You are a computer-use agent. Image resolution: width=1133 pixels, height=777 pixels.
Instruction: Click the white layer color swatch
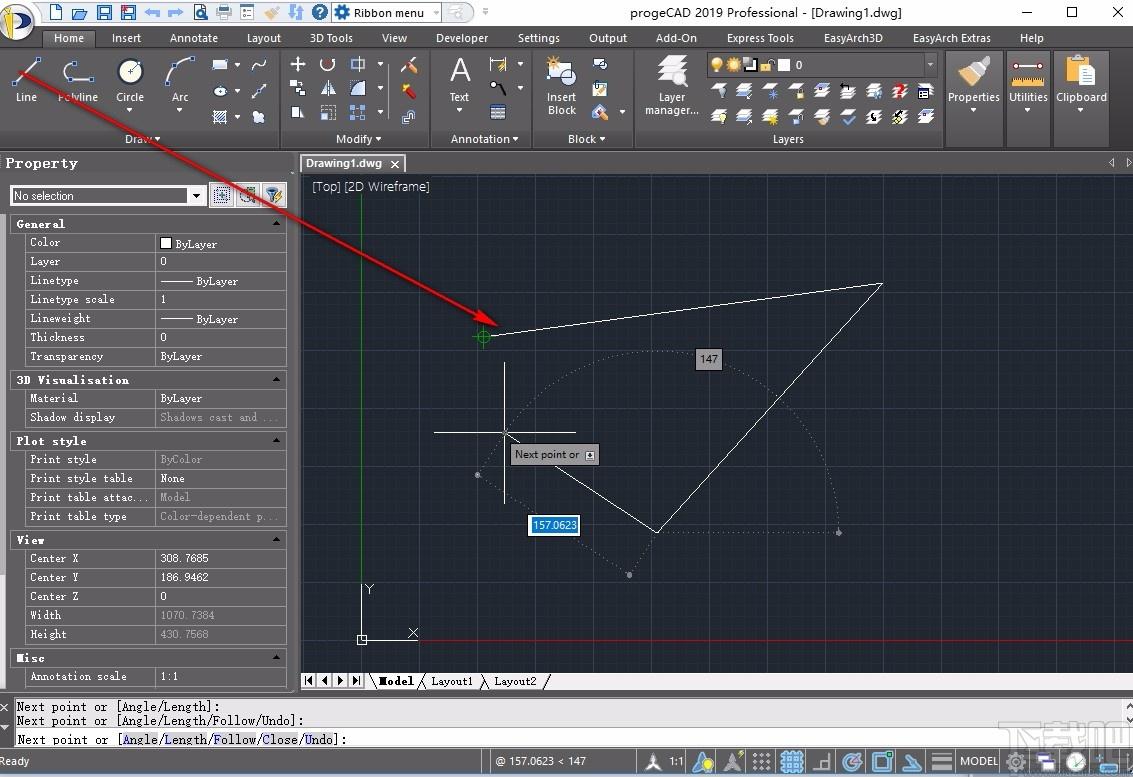click(784, 65)
